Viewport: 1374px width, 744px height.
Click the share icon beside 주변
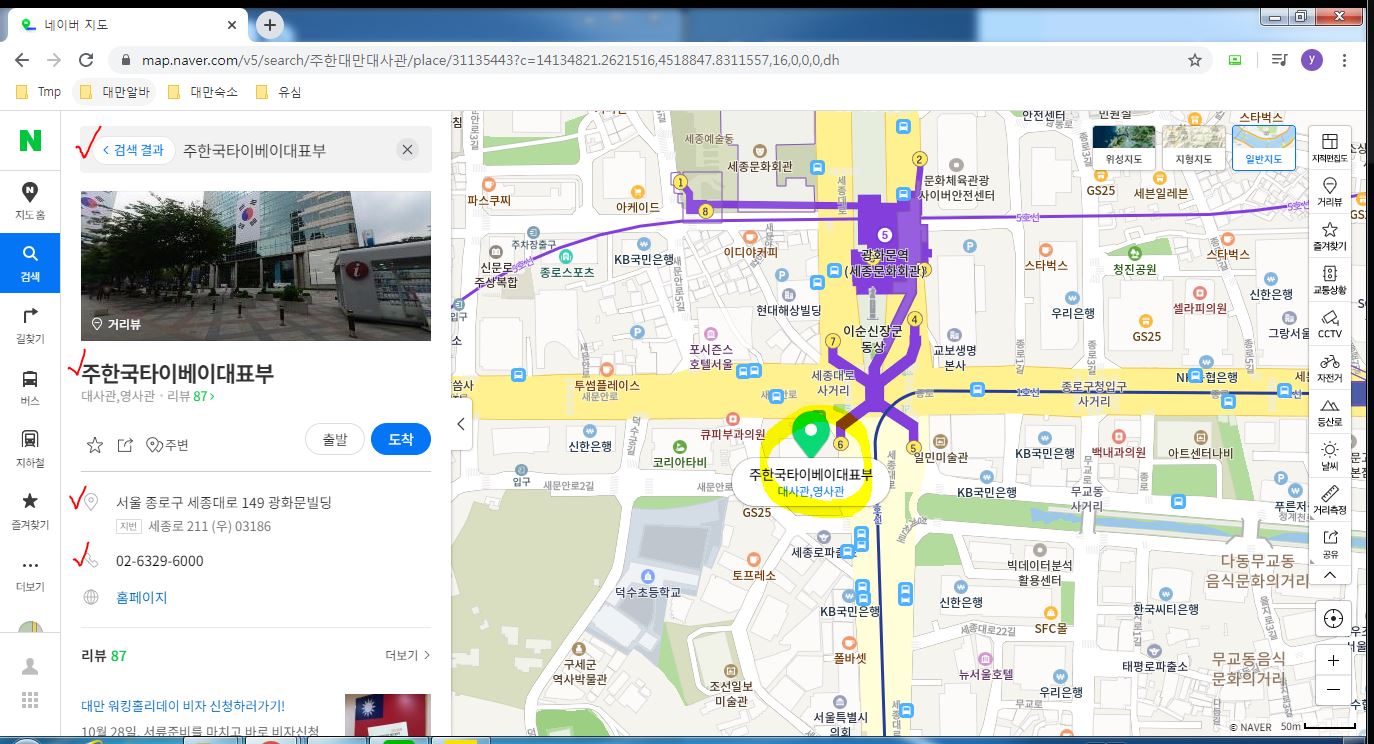tap(125, 445)
